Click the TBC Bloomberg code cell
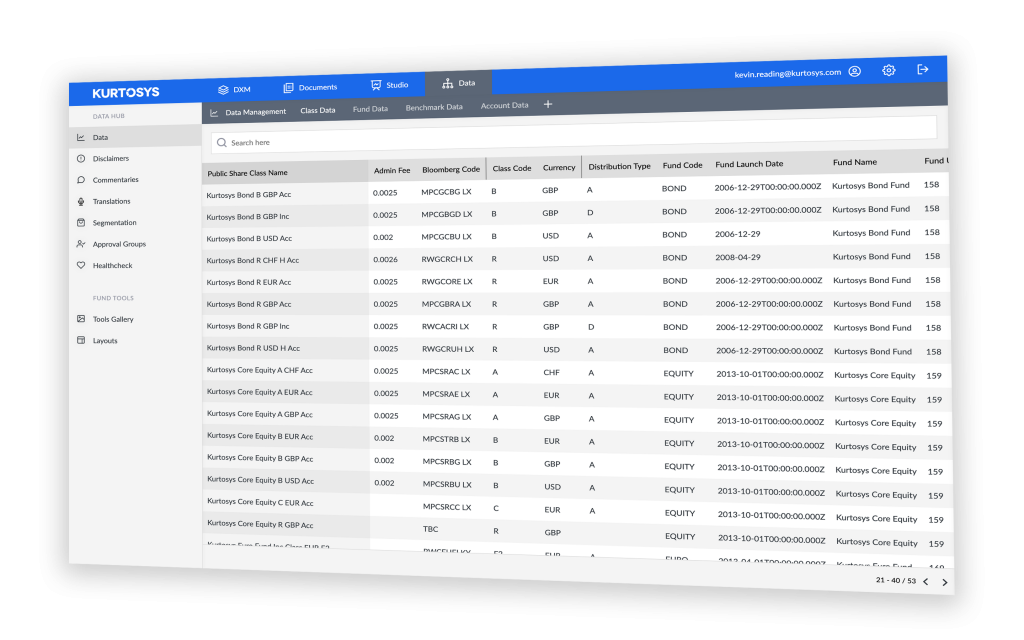Image resolution: width=1024 pixels, height=640 pixels. tap(430, 529)
